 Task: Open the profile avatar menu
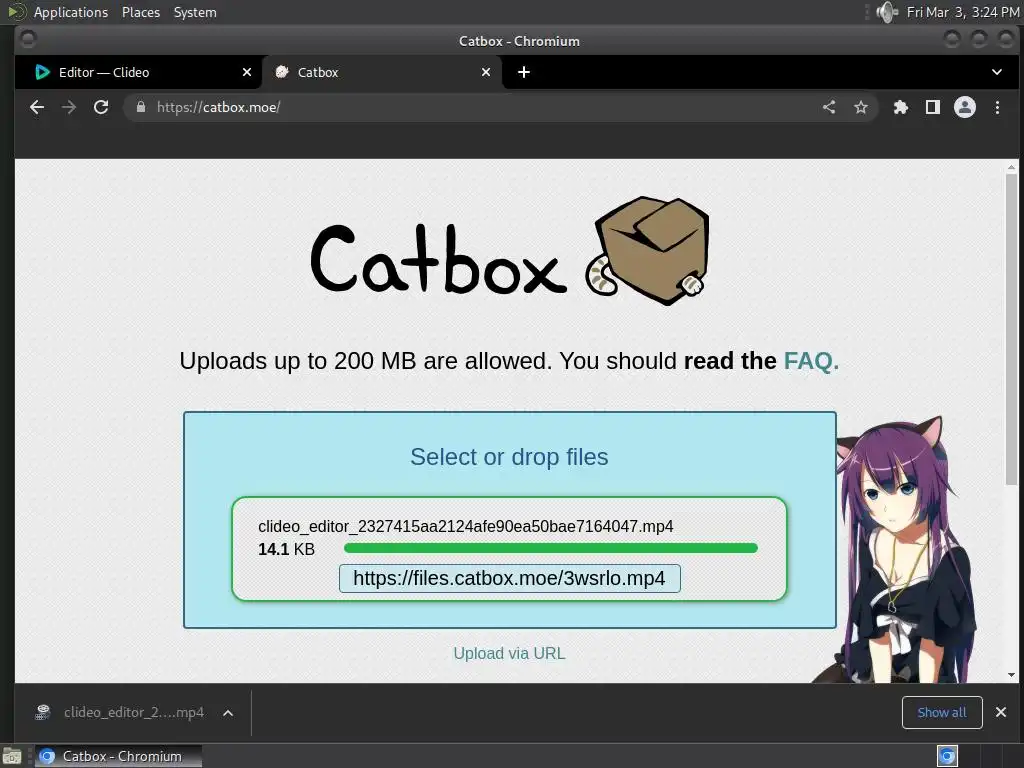tap(965, 107)
